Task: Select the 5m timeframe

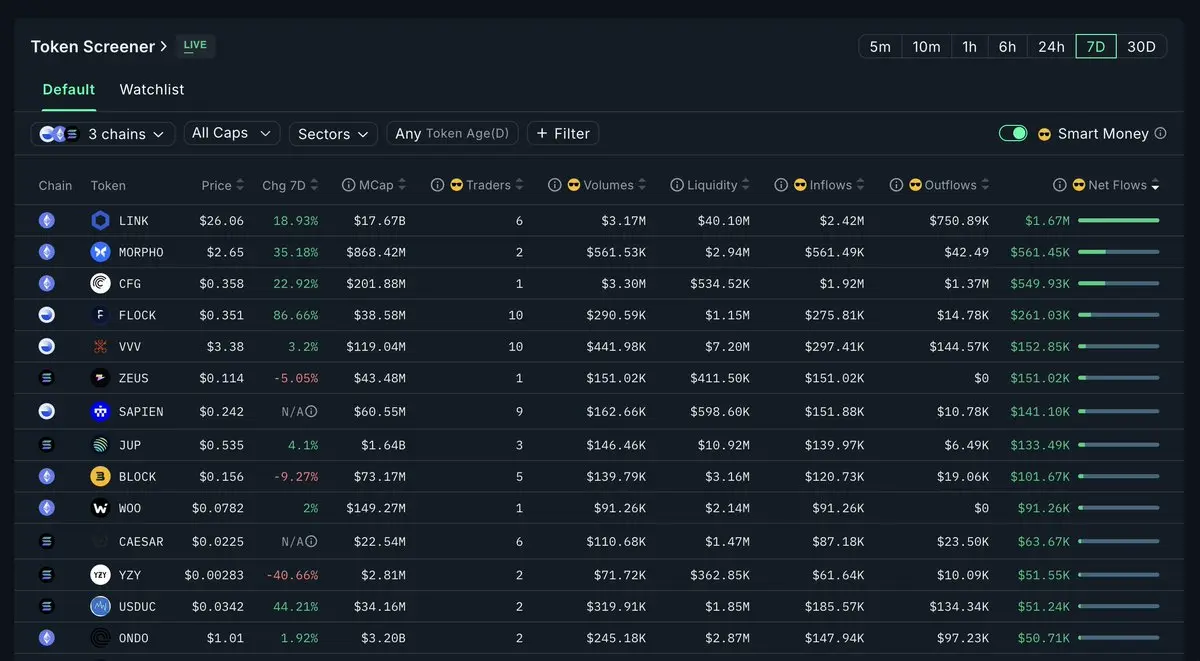Action: [x=880, y=47]
